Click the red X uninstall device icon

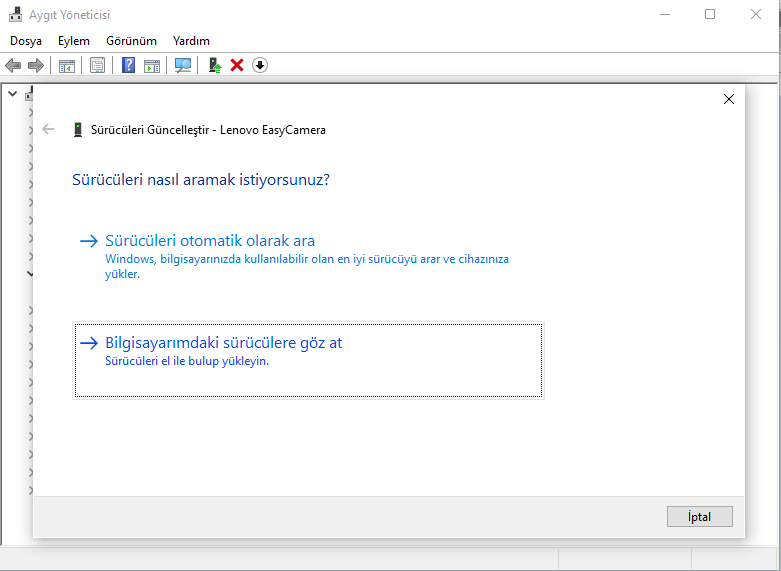pyautogui.click(x=237, y=65)
